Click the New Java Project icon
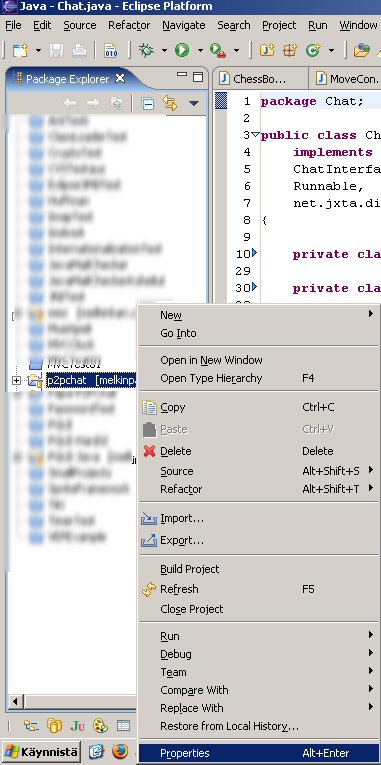 (267, 50)
